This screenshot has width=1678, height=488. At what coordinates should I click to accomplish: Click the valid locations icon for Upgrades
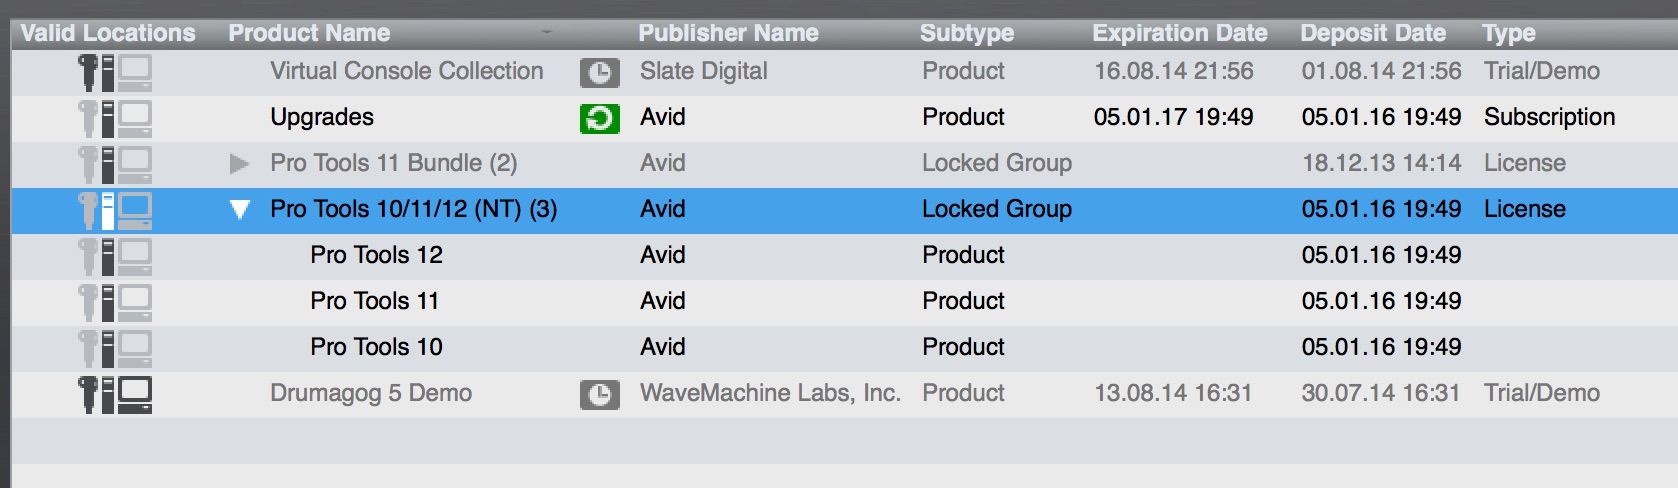[115, 118]
